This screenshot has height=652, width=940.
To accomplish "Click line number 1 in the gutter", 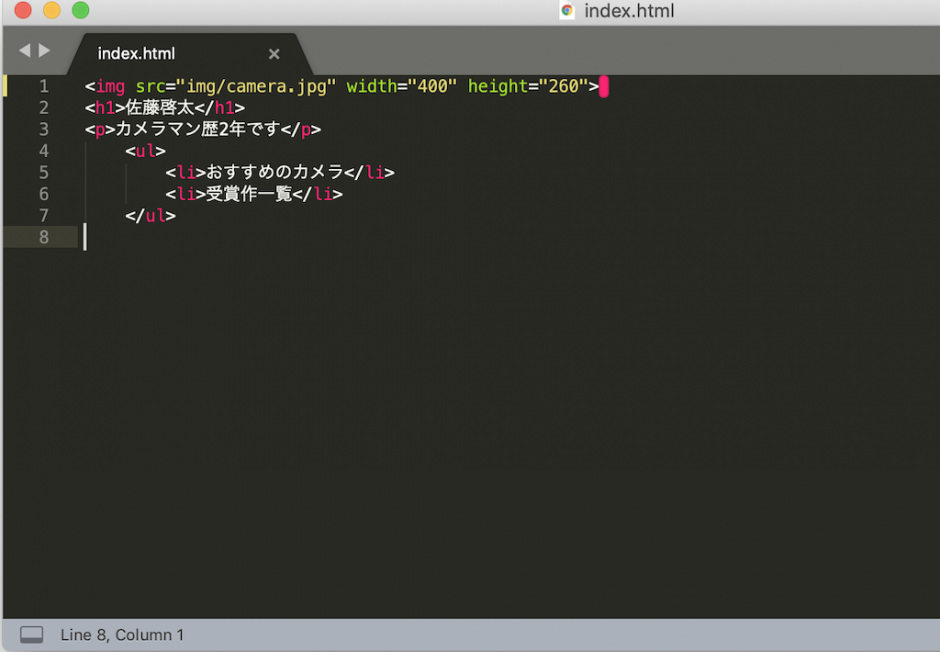I will click(44, 86).
